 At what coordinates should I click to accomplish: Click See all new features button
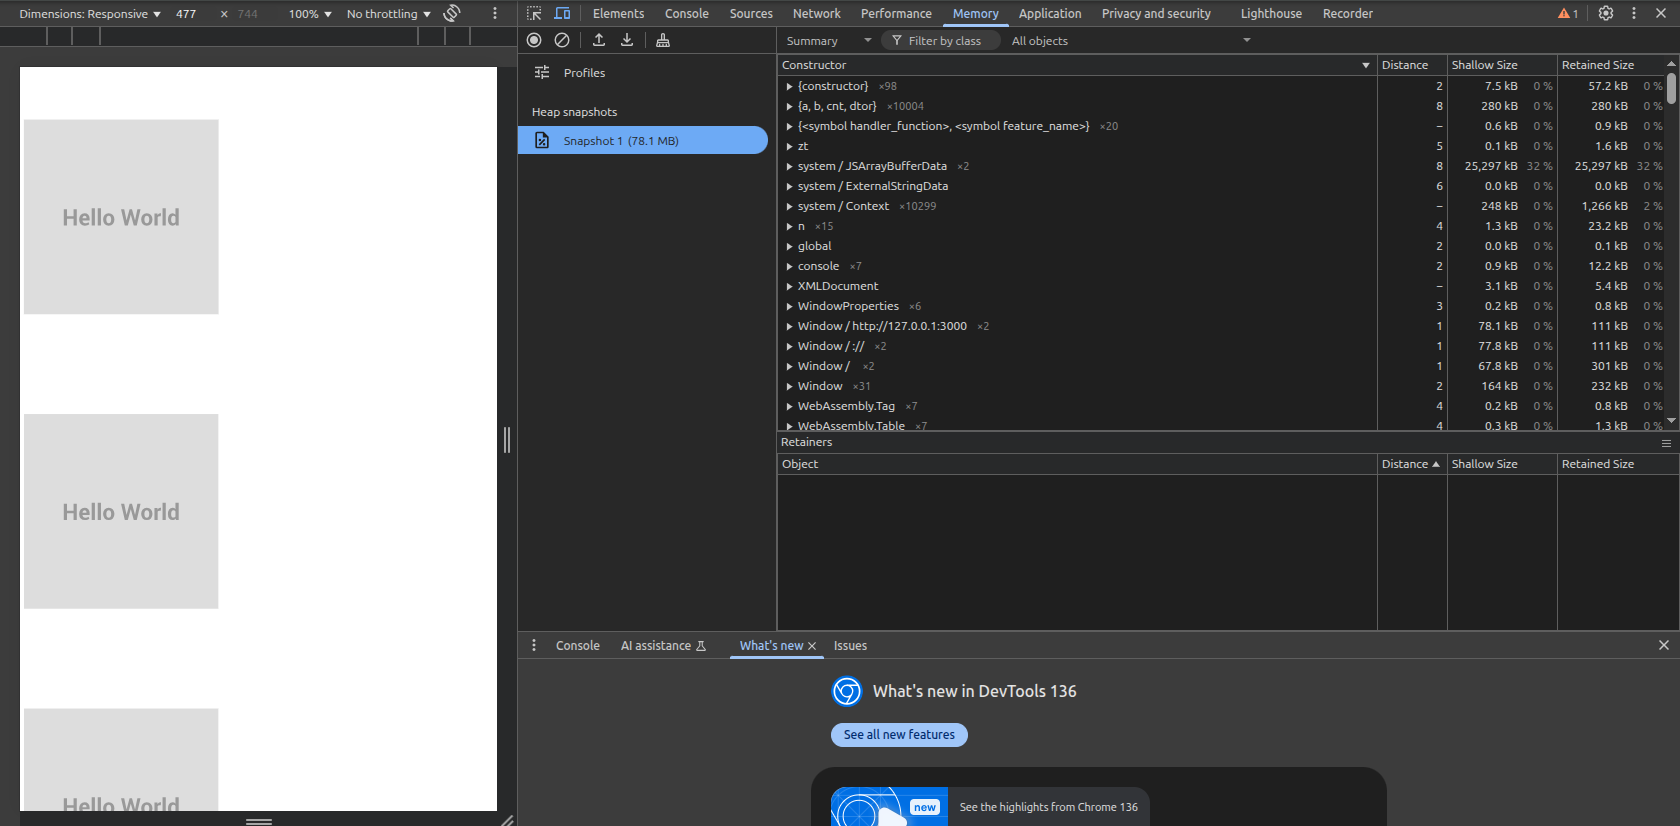coord(899,734)
